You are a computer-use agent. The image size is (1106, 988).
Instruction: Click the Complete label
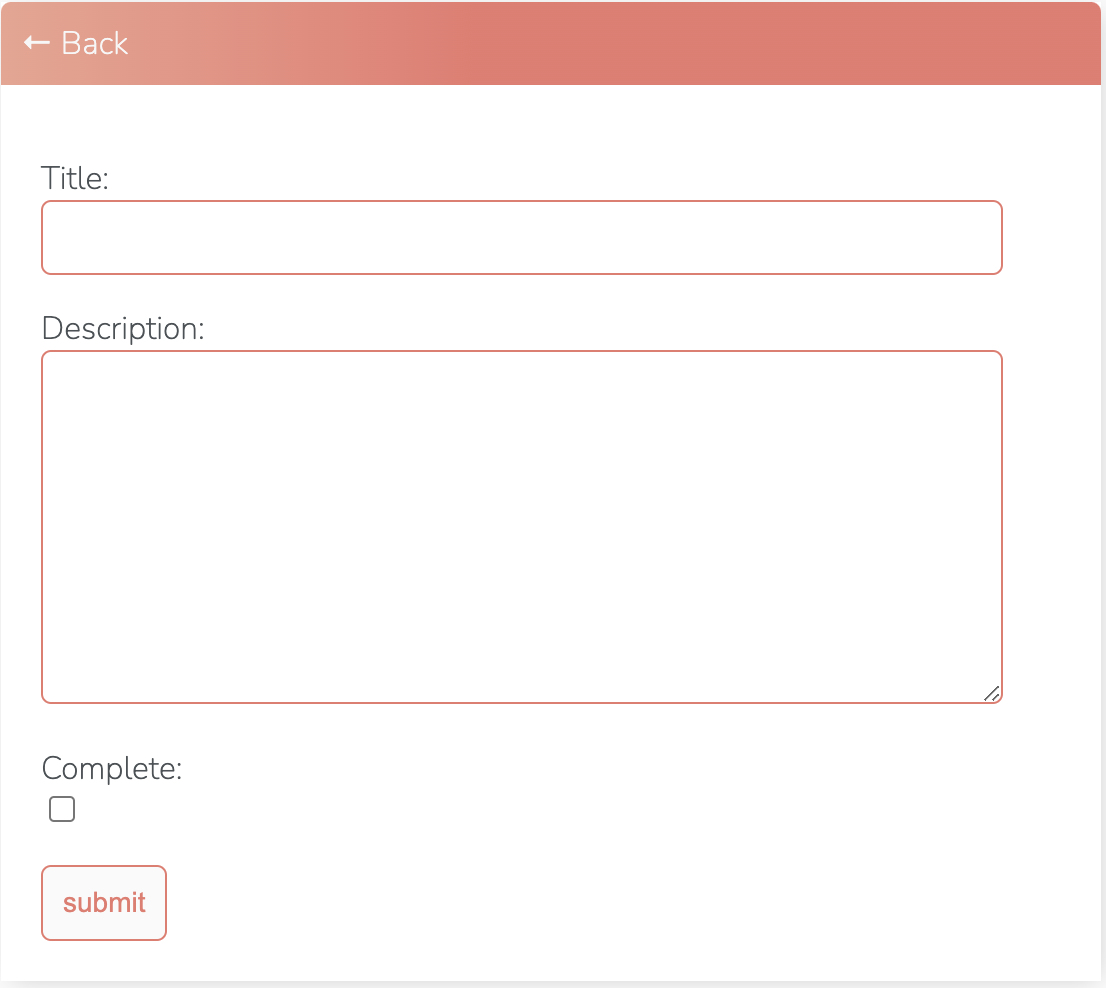pyautogui.click(x=110, y=768)
